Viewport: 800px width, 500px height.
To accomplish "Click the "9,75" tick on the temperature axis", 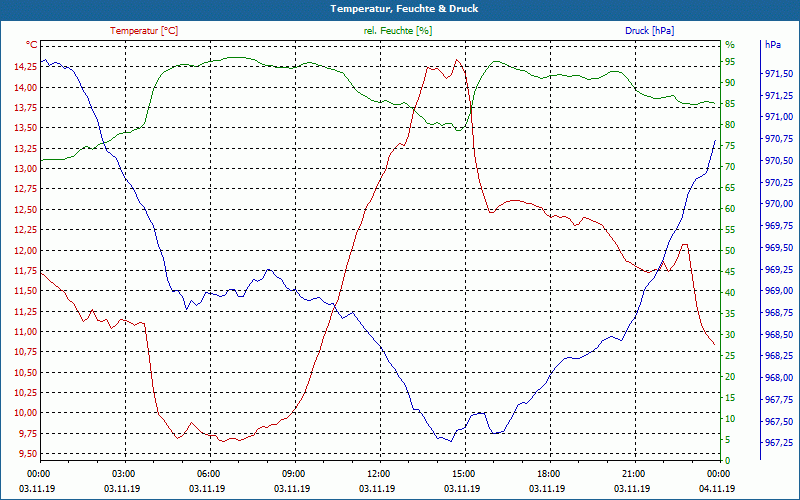I will click(x=28, y=433).
